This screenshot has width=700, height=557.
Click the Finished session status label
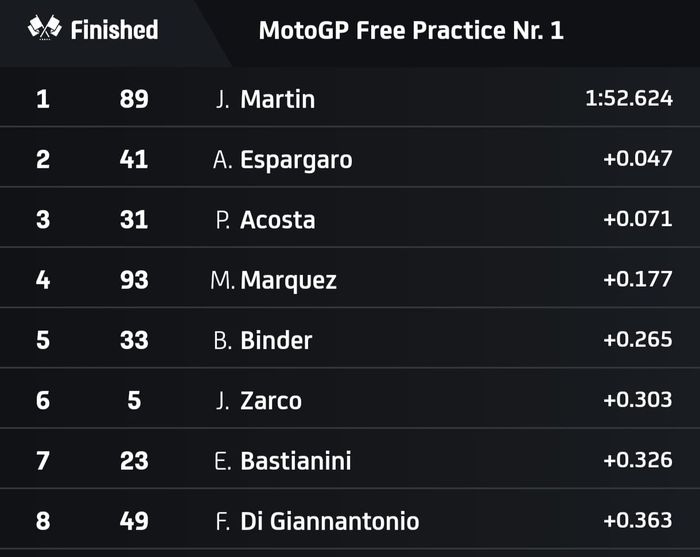(x=114, y=30)
